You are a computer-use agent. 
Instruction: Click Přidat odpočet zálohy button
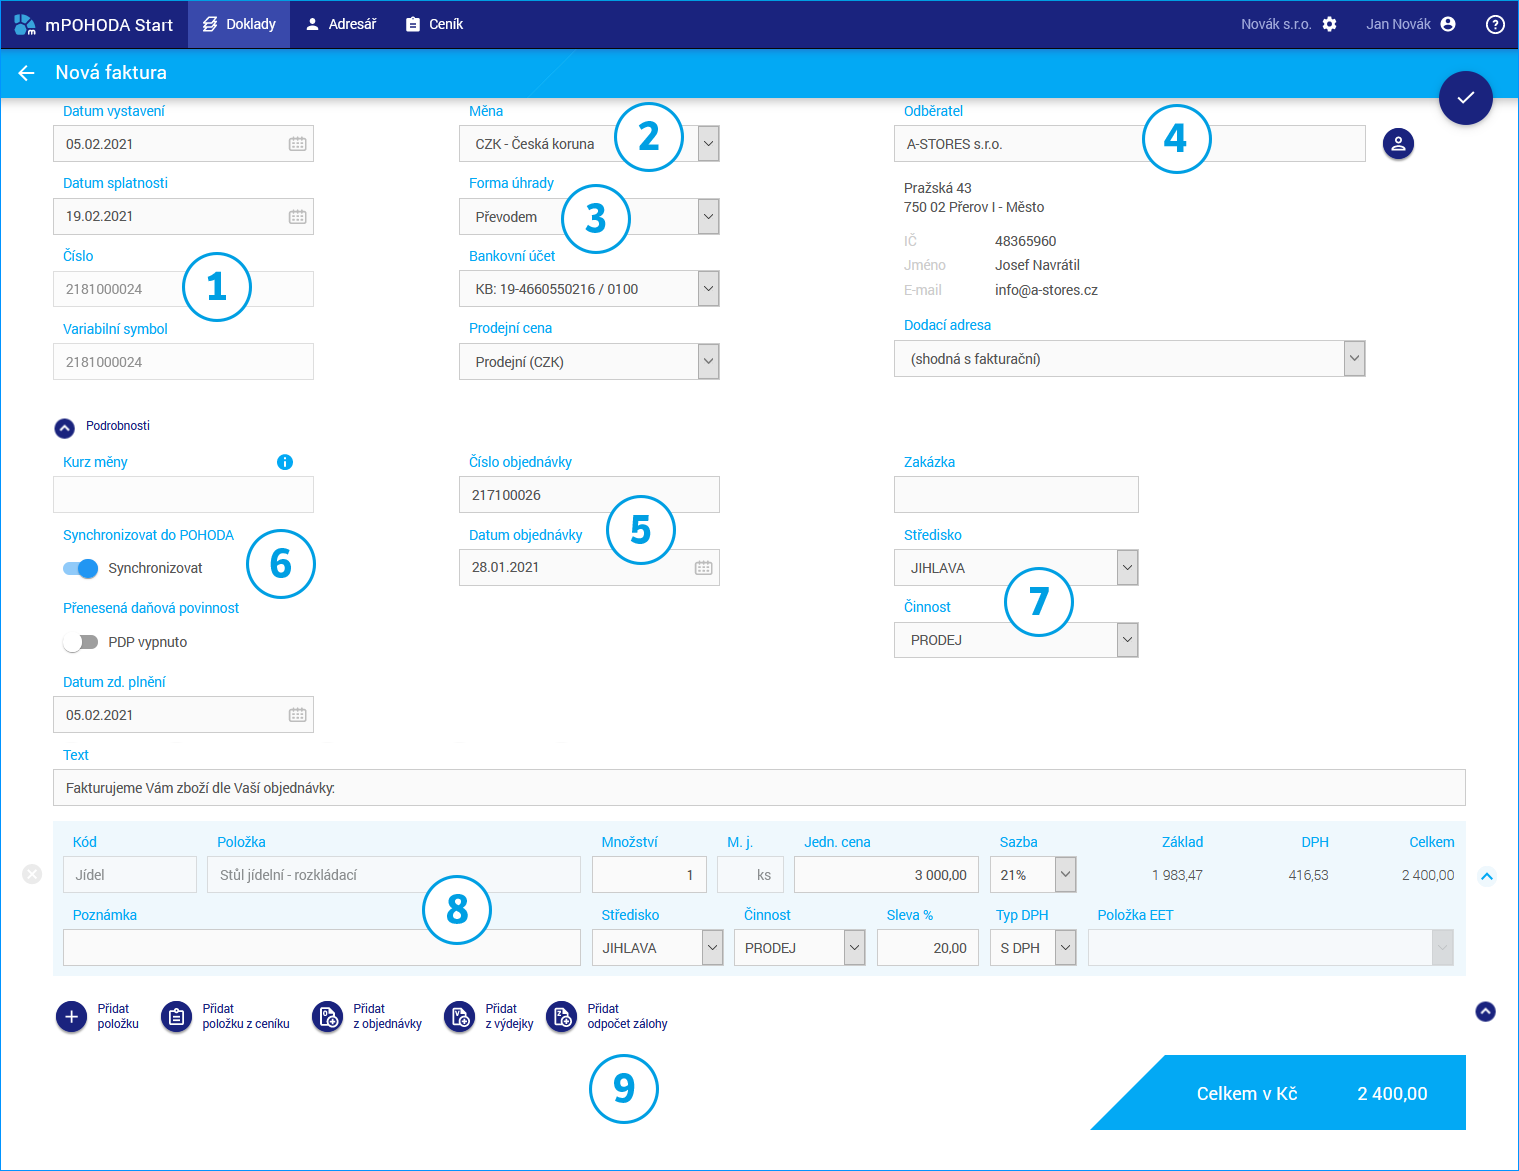[562, 1017]
